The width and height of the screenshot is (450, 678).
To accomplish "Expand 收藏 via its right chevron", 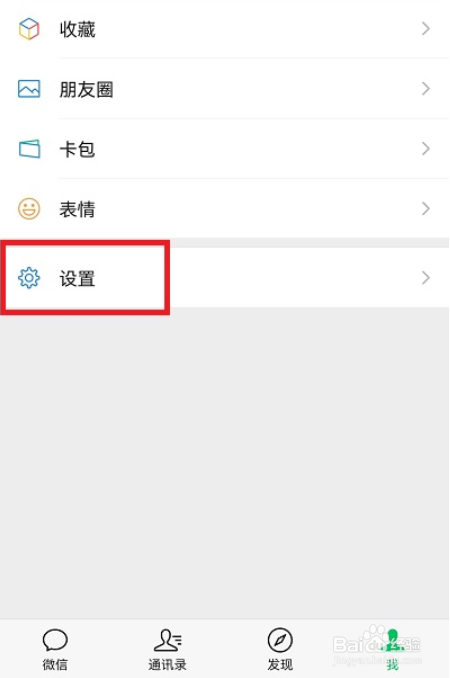I will pyautogui.click(x=426, y=29).
